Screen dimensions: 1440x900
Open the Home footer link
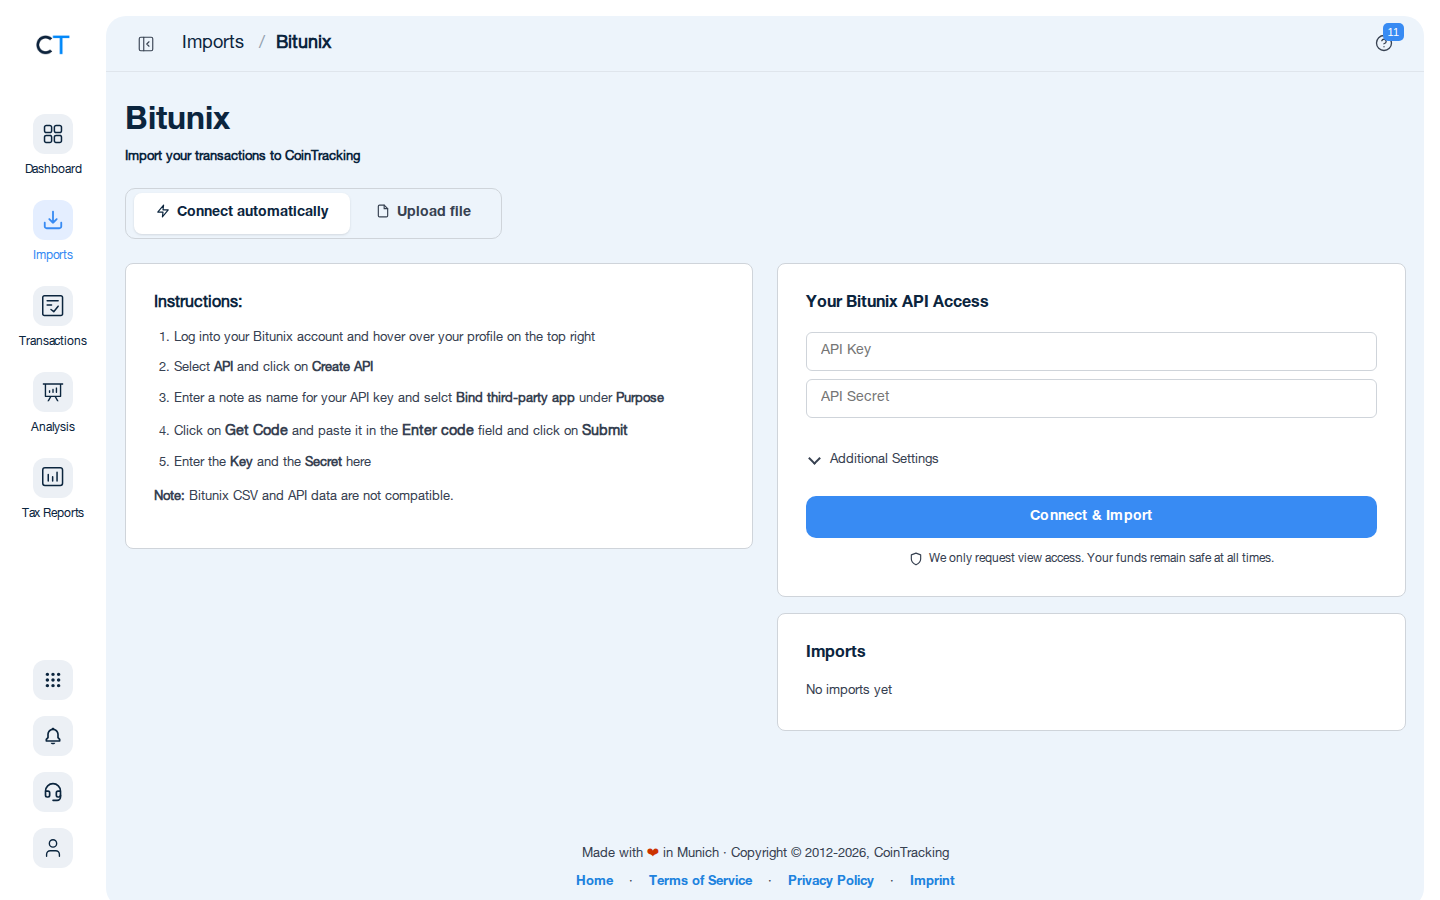click(x=595, y=880)
